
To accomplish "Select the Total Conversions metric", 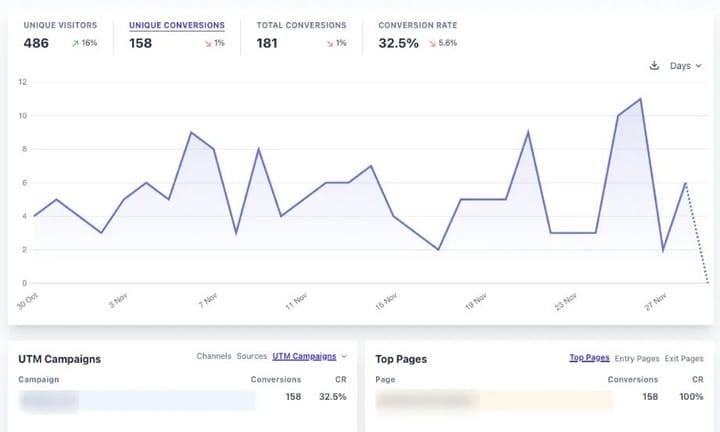I will tap(301, 25).
